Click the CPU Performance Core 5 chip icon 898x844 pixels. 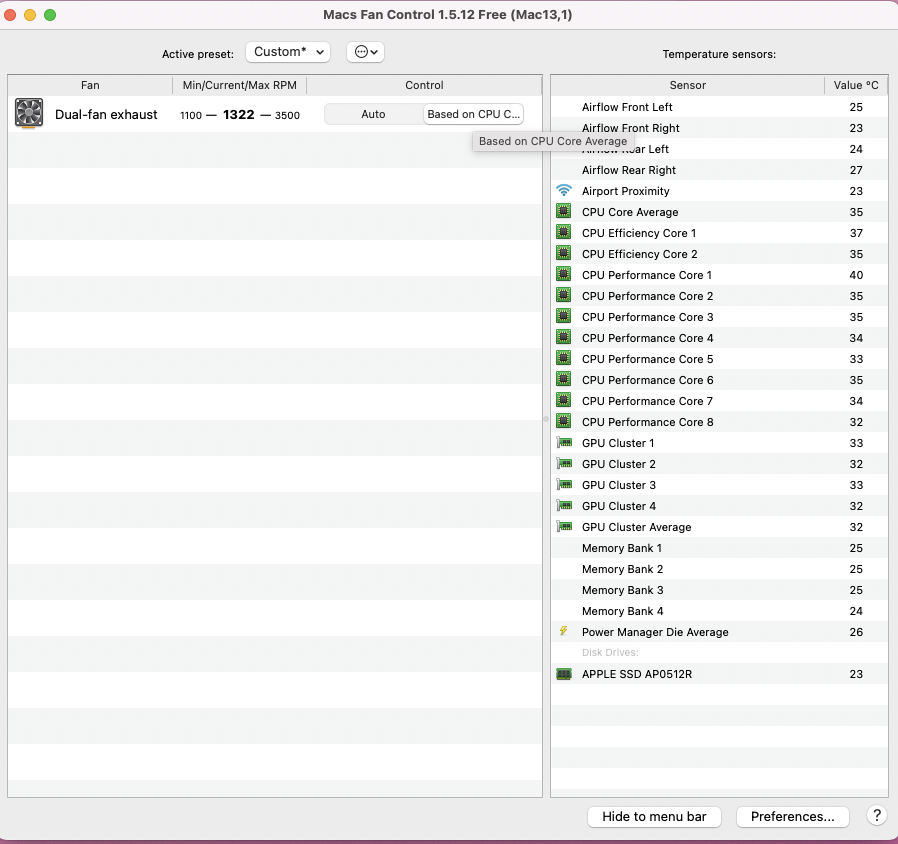564,358
